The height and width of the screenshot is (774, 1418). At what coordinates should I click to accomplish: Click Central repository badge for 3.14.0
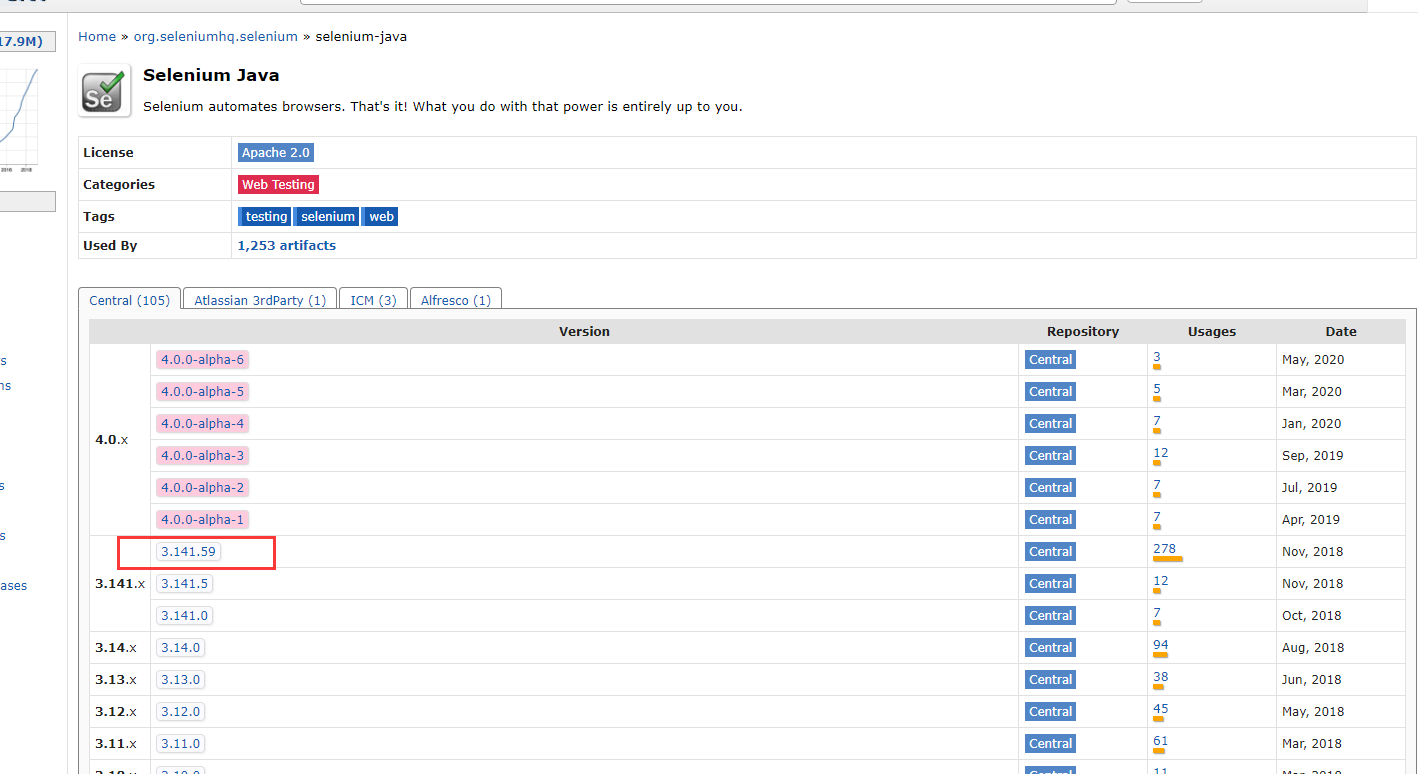click(1050, 648)
